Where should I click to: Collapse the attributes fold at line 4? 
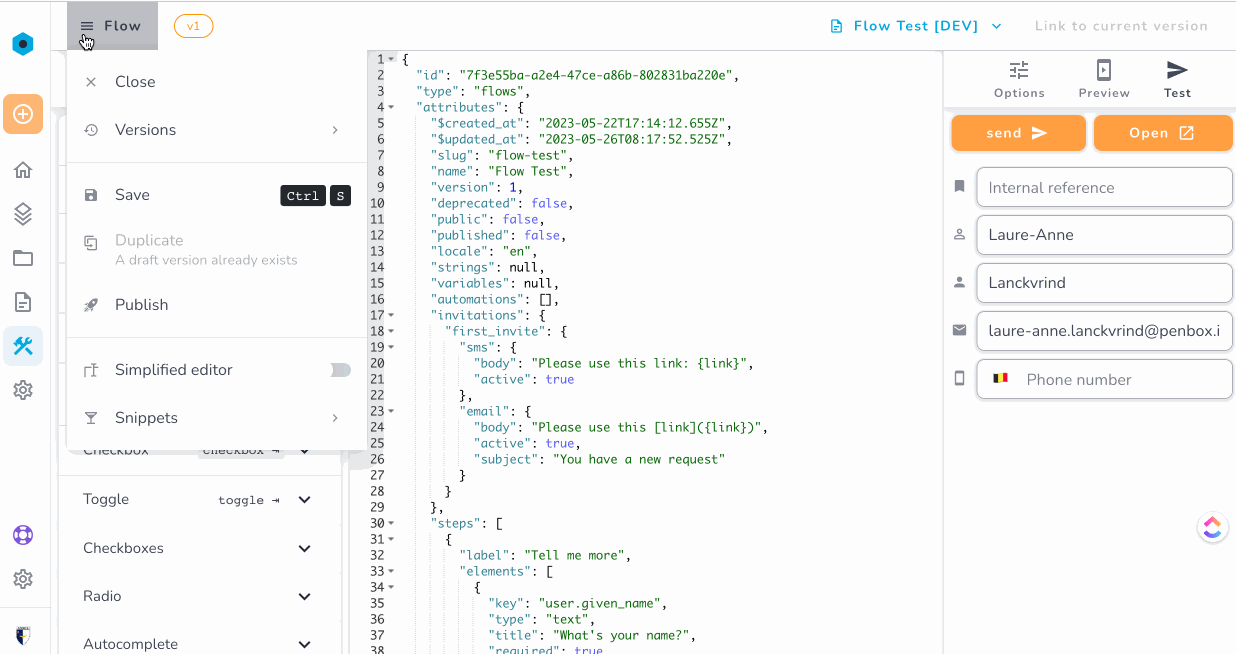pyautogui.click(x=391, y=107)
